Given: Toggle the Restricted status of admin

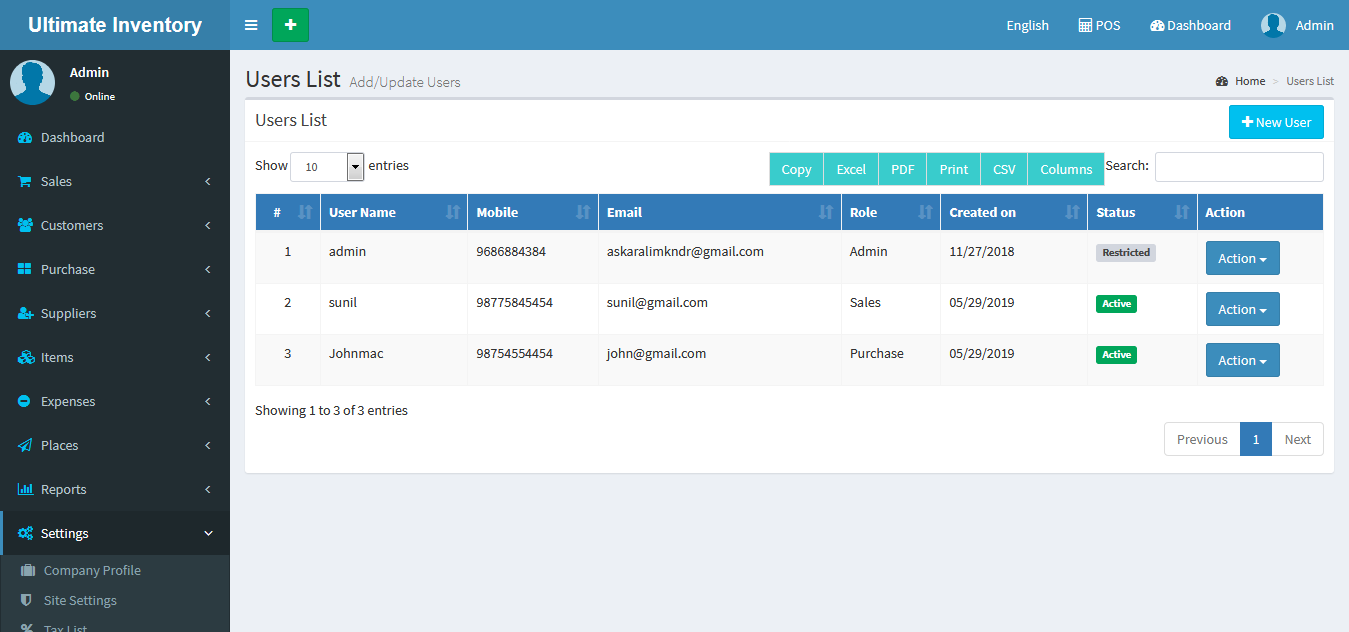Looking at the screenshot, I should 1125,253.
